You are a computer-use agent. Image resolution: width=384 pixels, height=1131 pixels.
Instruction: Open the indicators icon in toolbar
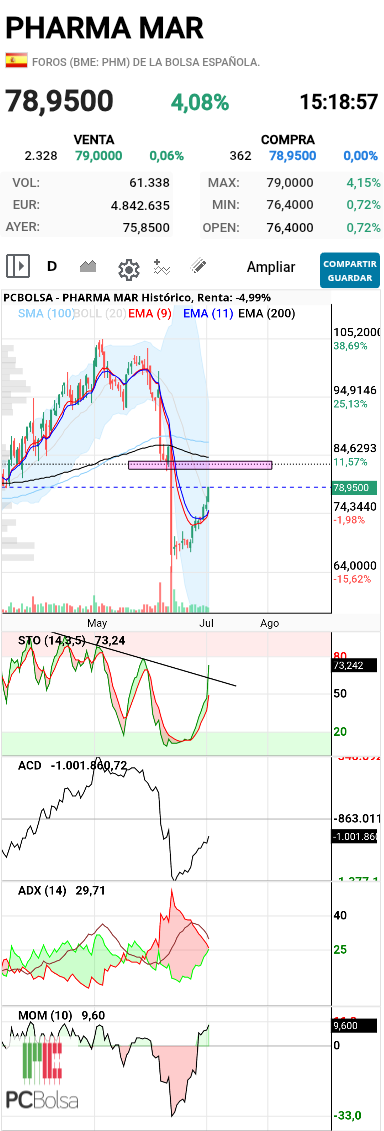point(162,266)
